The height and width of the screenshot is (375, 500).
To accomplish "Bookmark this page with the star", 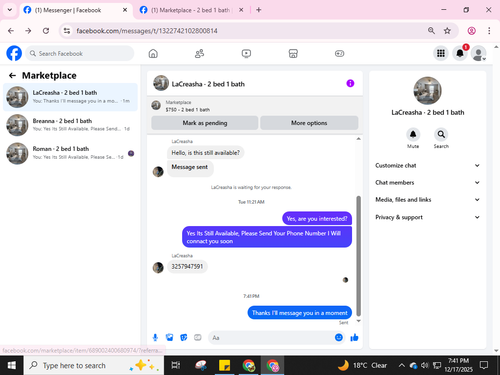I will (447, 31).
